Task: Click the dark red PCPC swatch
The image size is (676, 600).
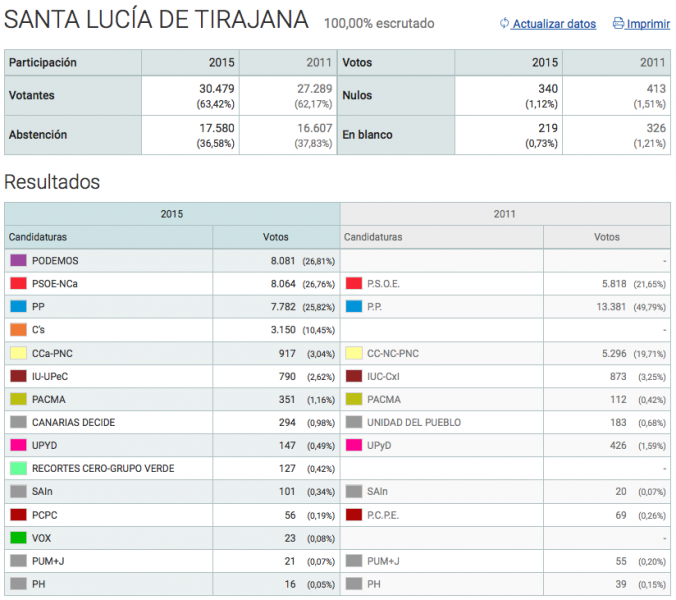Action: click(19, 515)
